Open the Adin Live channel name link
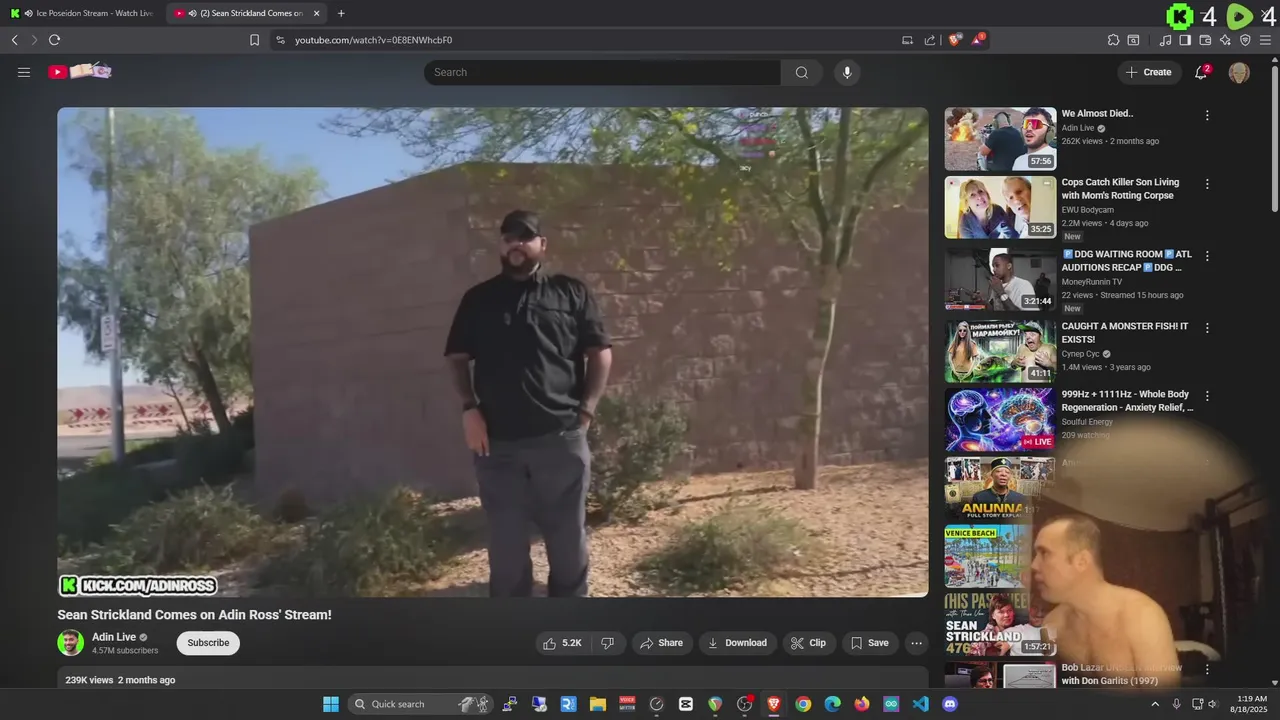Image resolution: width=1280 pixels, height=720 pixels. 114,637
